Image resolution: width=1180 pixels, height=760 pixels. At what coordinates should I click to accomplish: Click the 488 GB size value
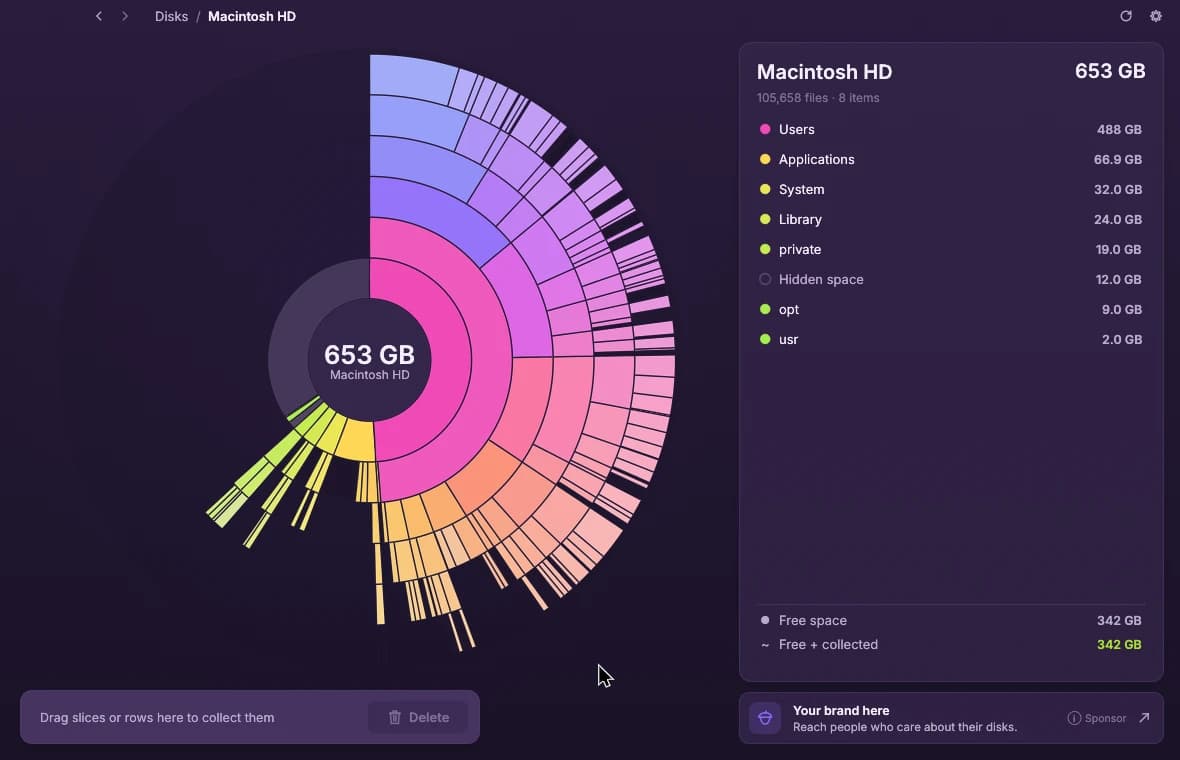1119,129
